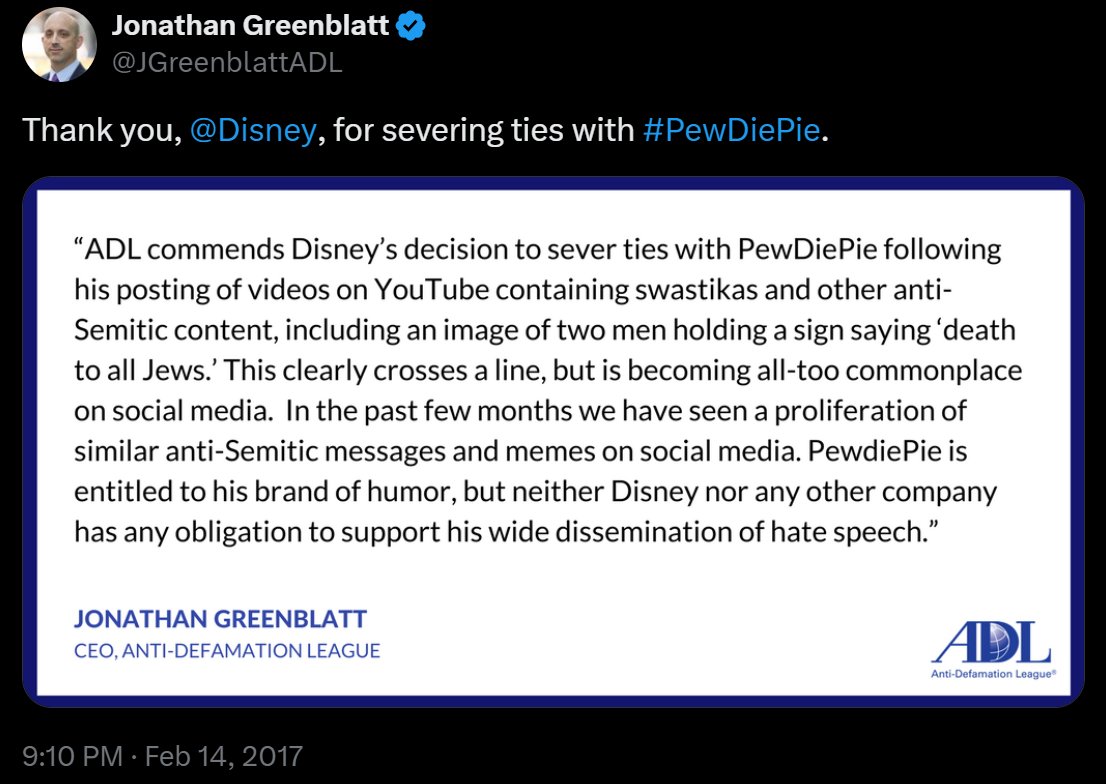1106x784 pixels.
Task: Click the "CEO, ANTI-DEFAMATION LEAGUE" line
Action: 227,650
